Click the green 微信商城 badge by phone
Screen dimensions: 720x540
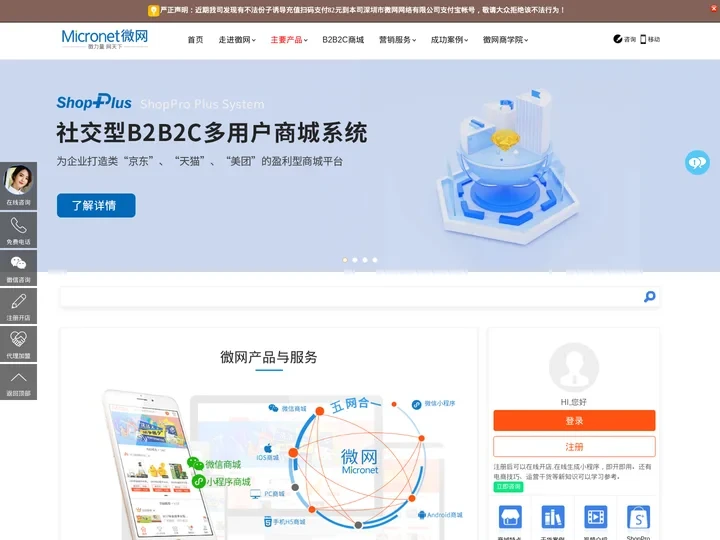[214, 464]
